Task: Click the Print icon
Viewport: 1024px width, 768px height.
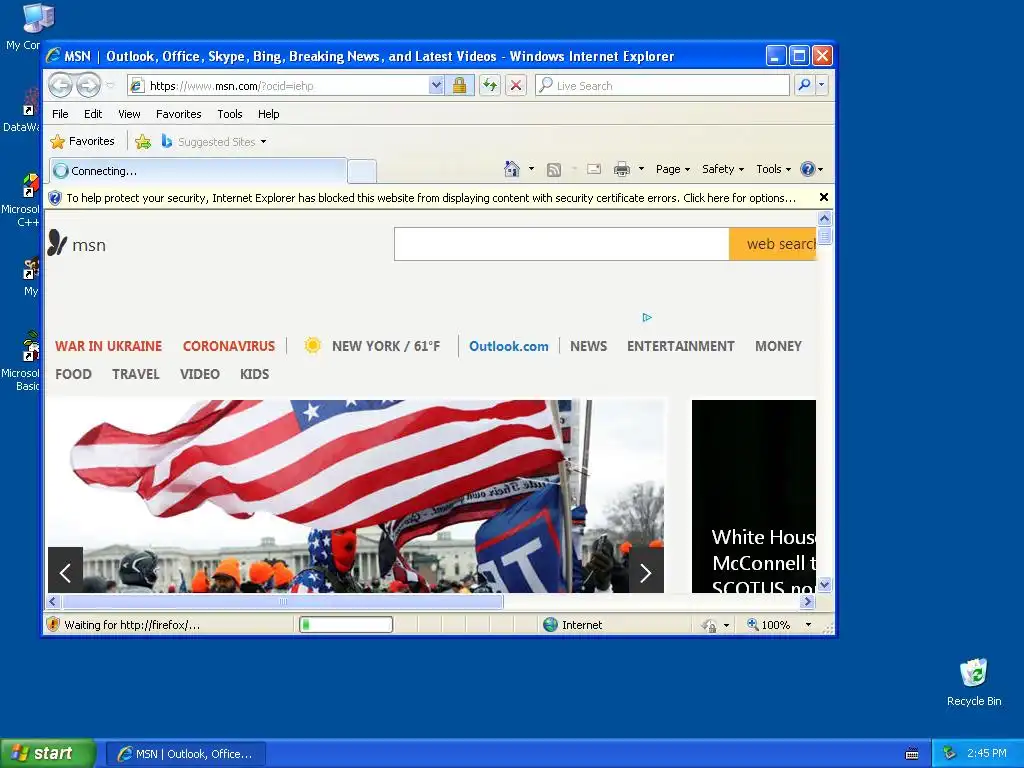Action: point(622,170)
